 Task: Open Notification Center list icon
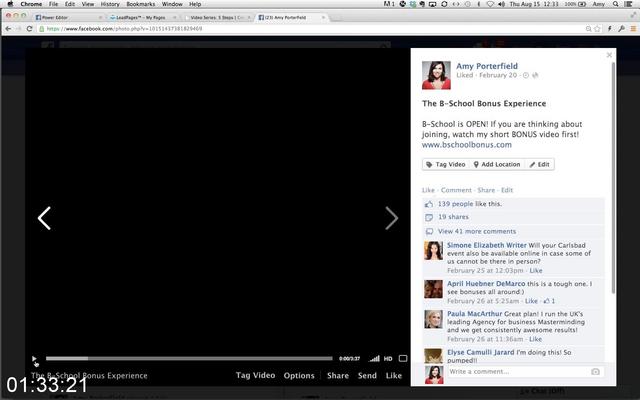(629, 4)
